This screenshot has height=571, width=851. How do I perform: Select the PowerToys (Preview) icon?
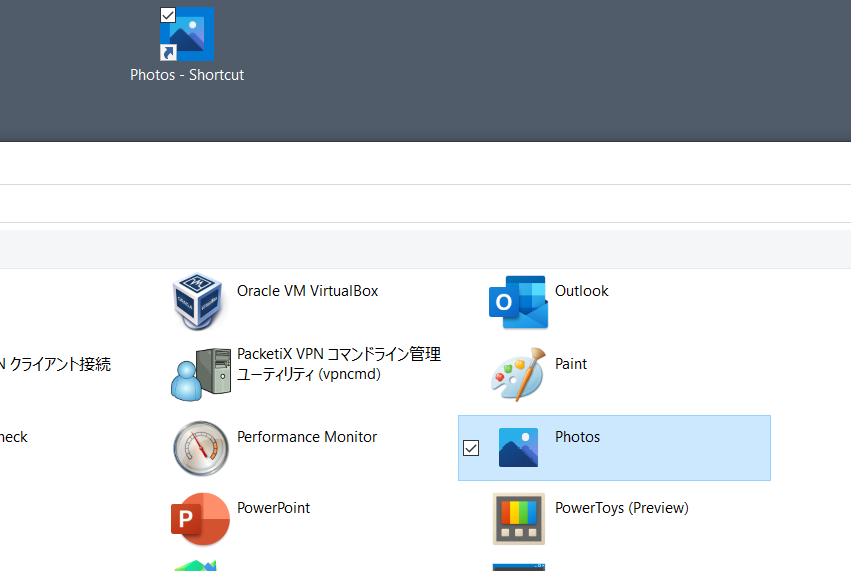(519, 519)
